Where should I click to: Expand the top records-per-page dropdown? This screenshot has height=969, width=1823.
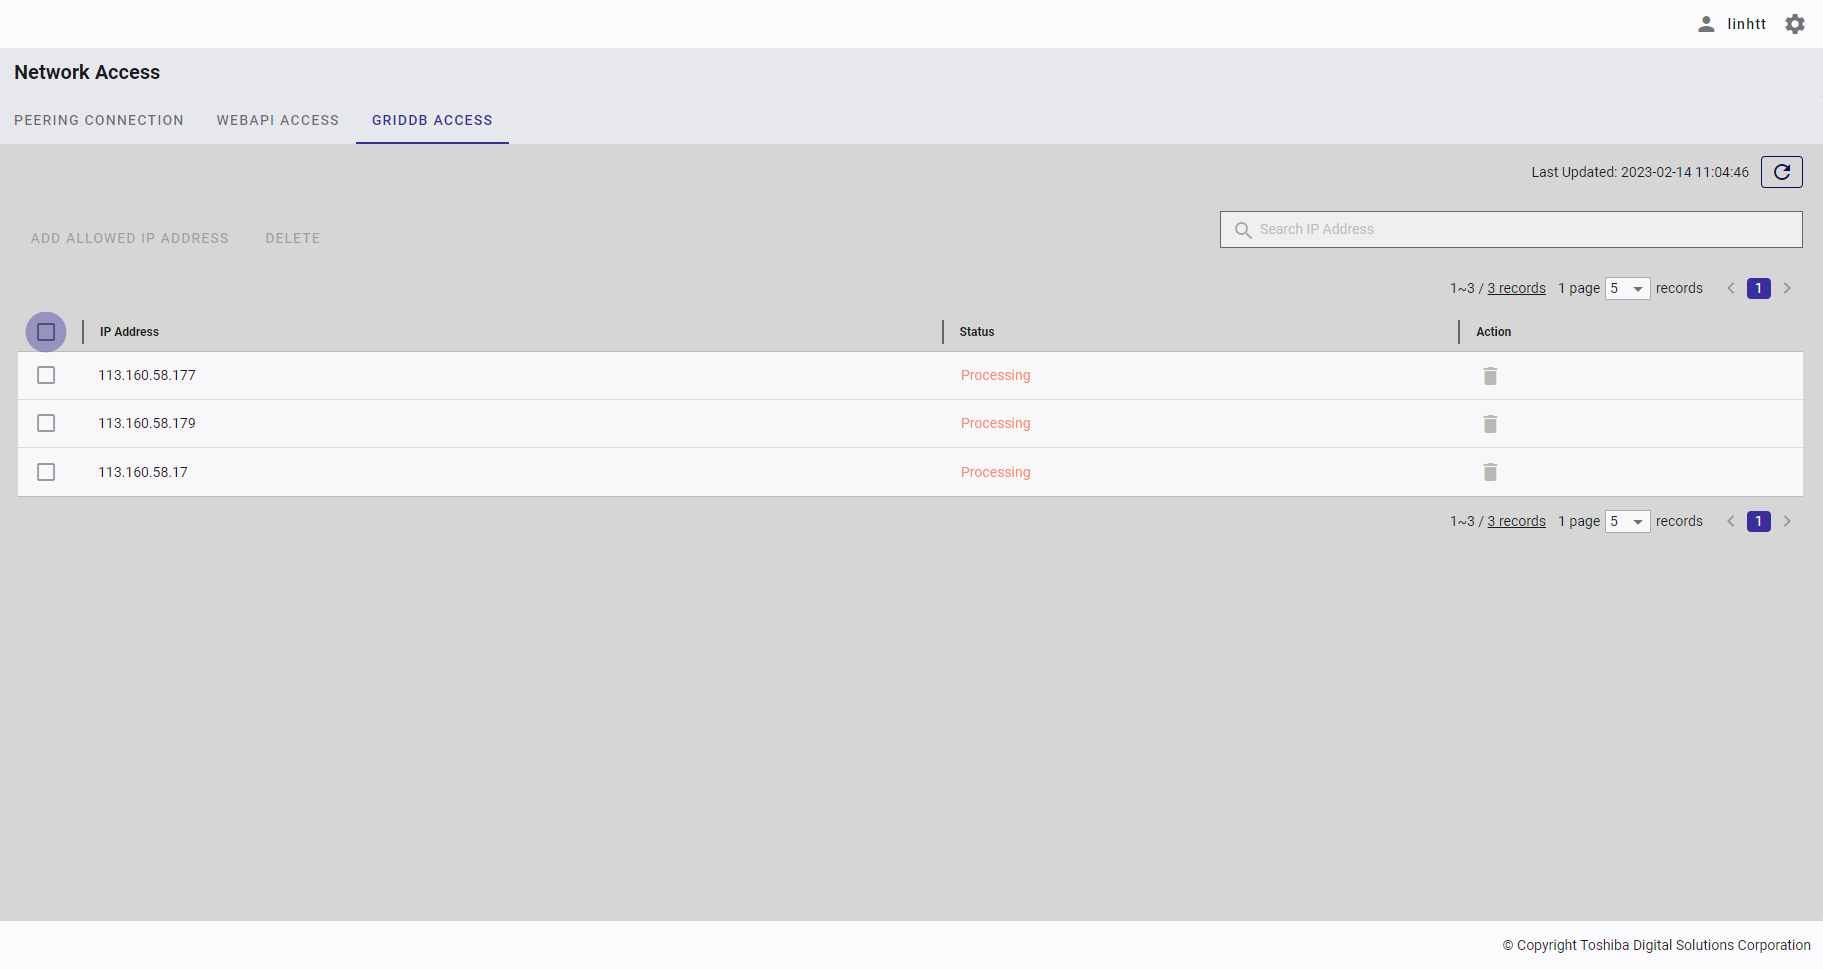coord(1627,288)
